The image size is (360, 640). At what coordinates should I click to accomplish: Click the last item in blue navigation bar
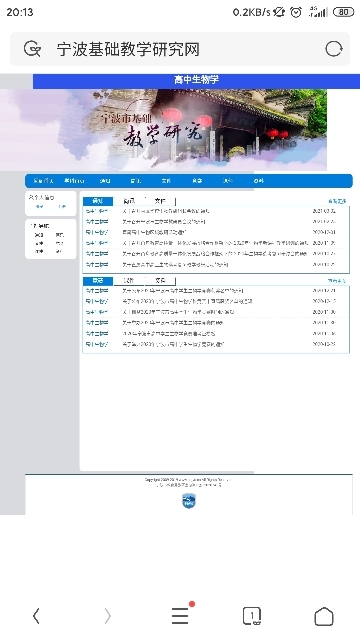click(259, 181)
